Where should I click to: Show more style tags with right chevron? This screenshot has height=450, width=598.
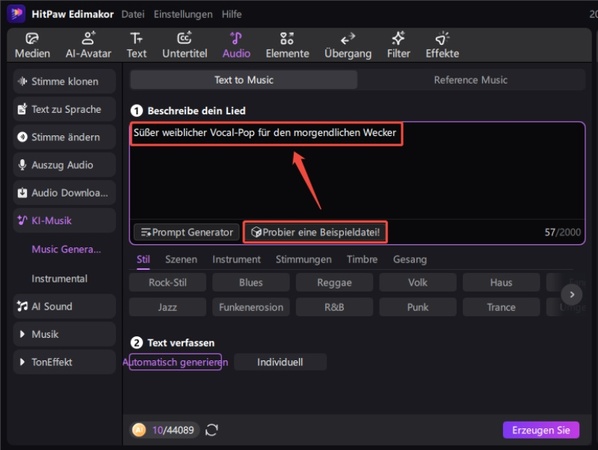(572, 294)
